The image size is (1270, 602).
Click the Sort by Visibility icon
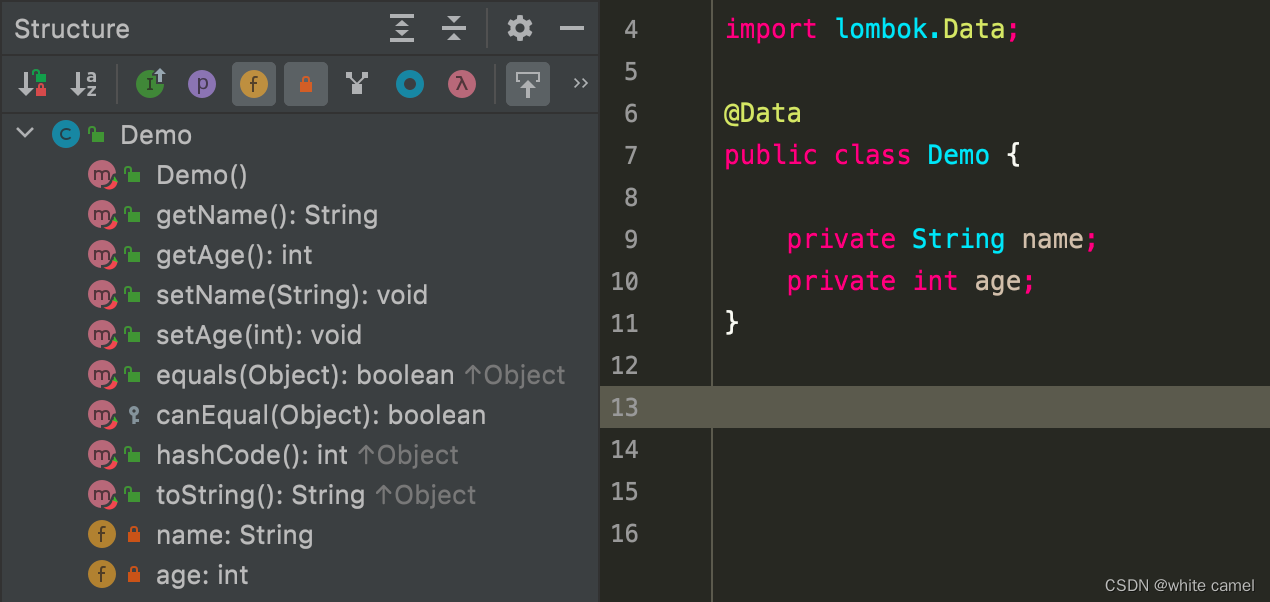pos(33,84)
